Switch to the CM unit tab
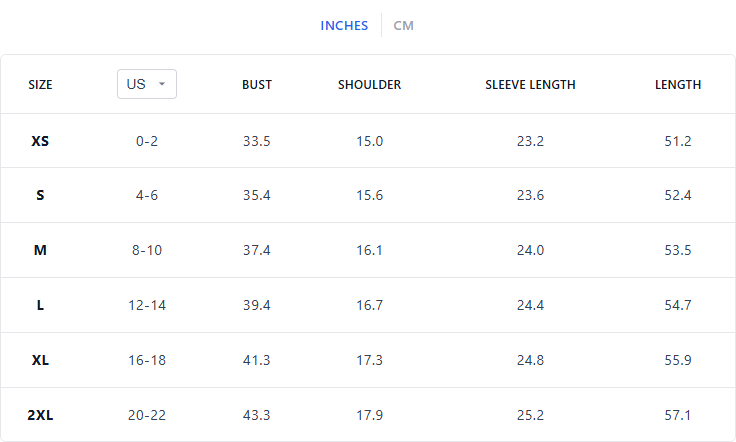Image resolution: width=736 pixels, height=442 pixels. coord(403,25)
